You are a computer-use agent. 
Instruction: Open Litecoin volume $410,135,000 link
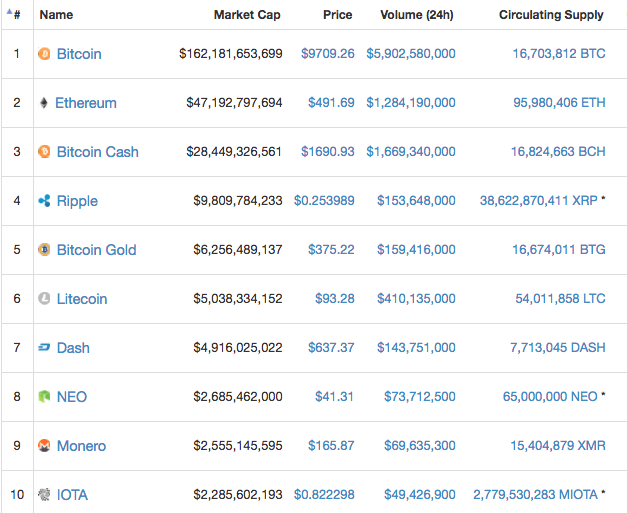click(416, 299)
